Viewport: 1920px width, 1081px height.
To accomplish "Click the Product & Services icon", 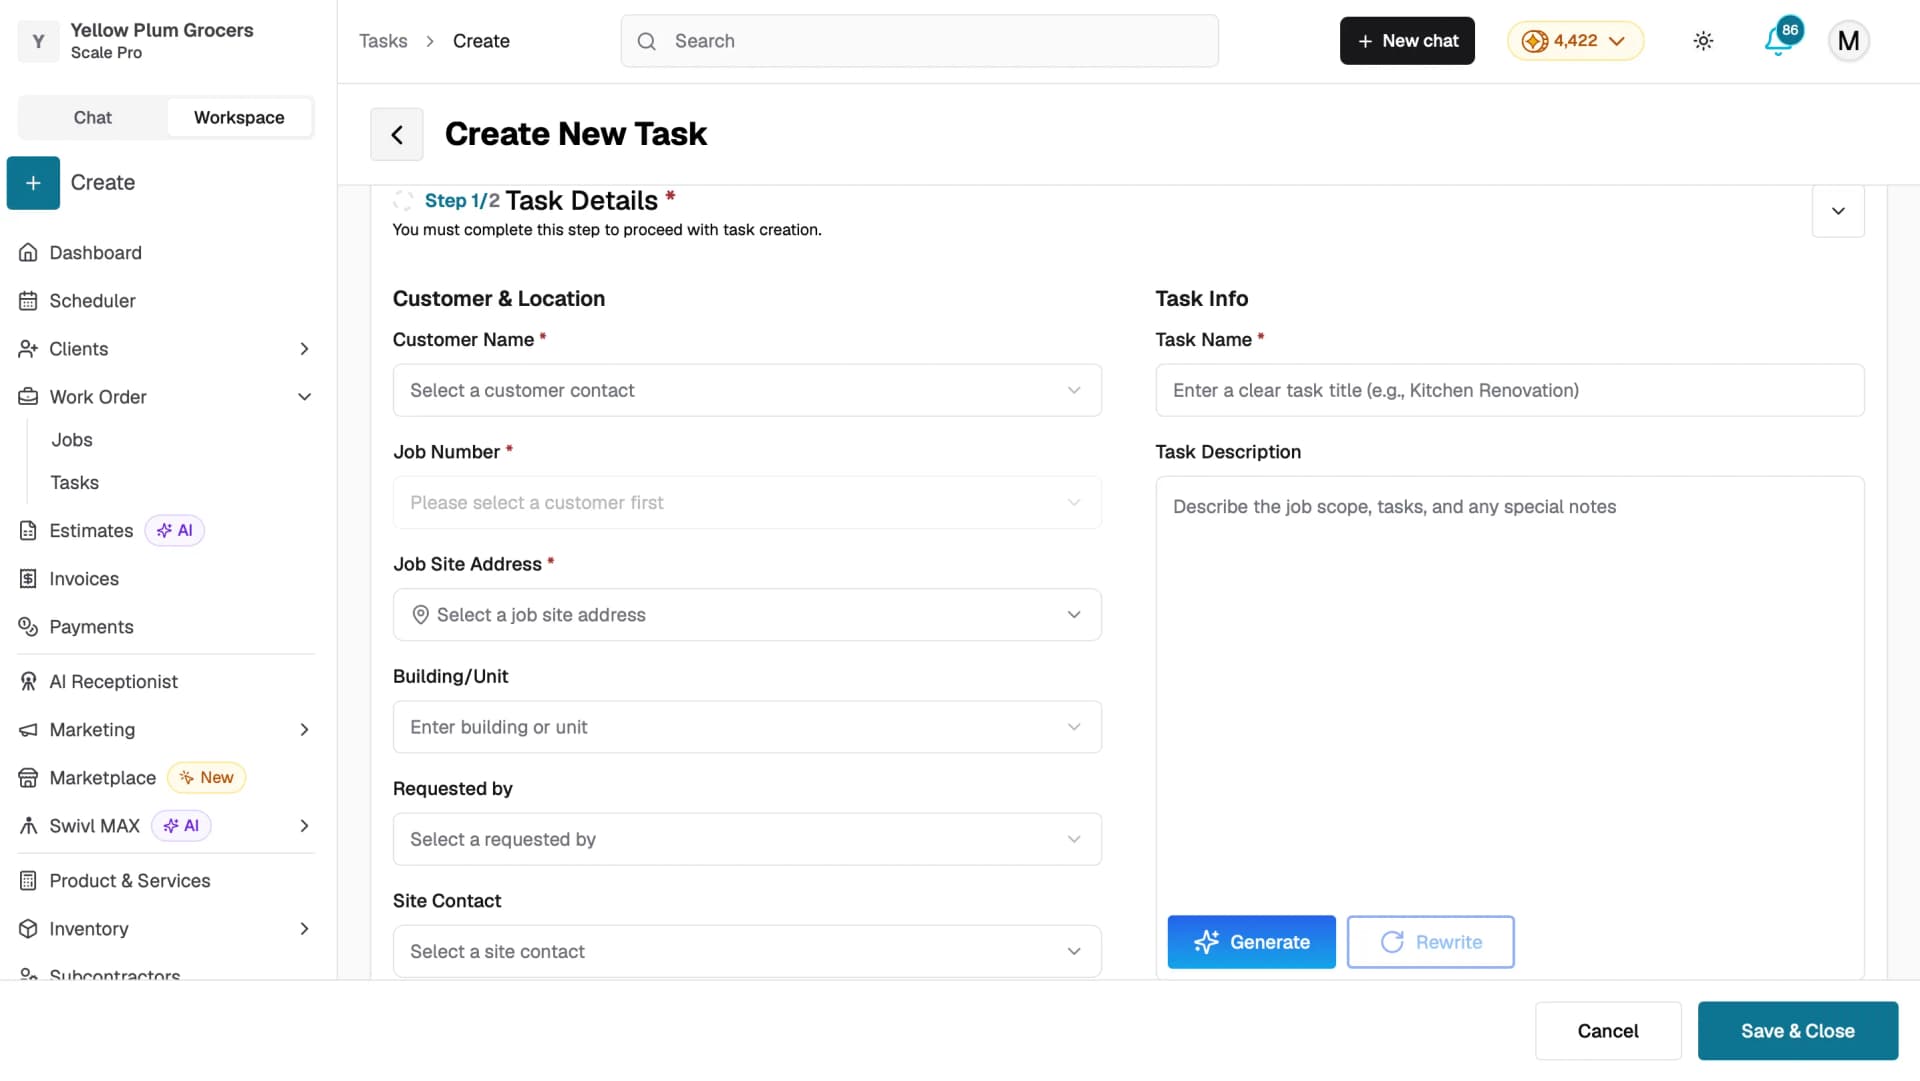I will (x=28, y=881).
